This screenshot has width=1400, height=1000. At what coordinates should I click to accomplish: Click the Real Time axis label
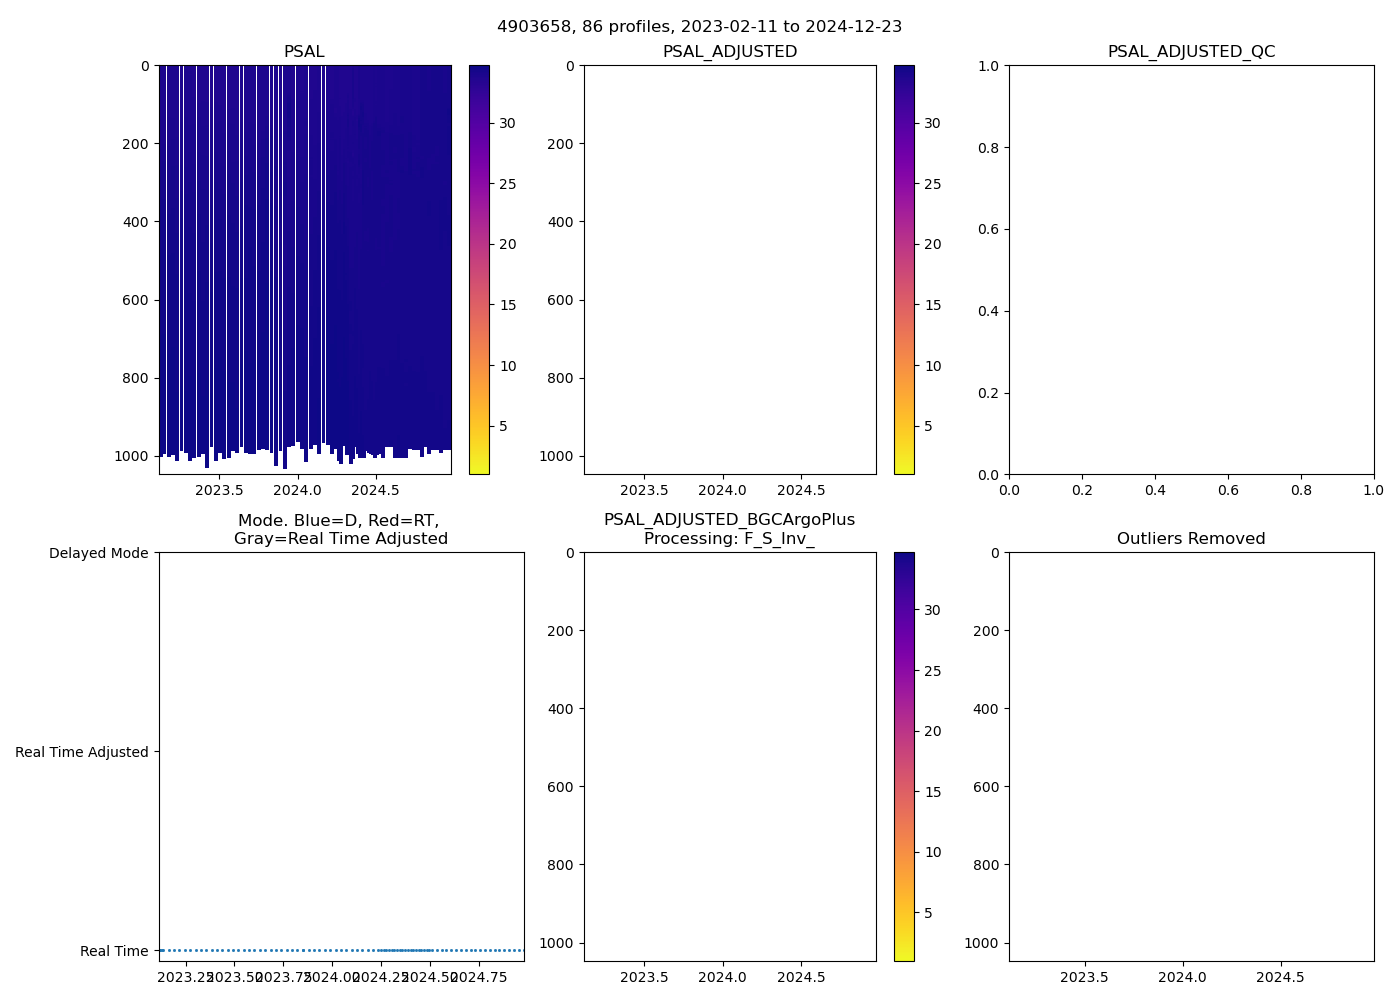pos(114,951)
